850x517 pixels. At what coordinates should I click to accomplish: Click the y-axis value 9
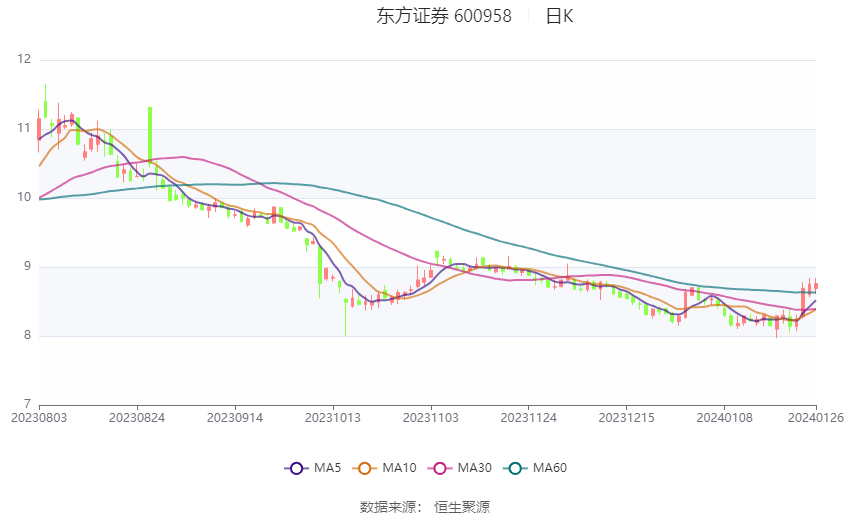click(x=28, y=266)
